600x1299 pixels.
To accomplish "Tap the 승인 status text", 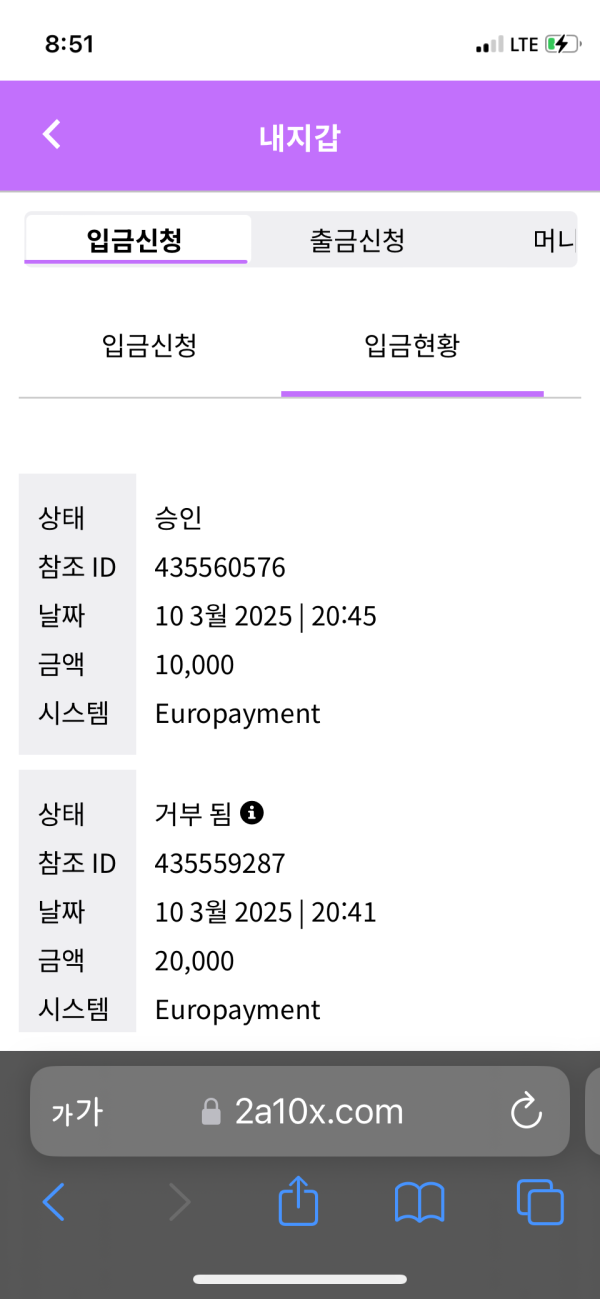I will tap(179, 518).
